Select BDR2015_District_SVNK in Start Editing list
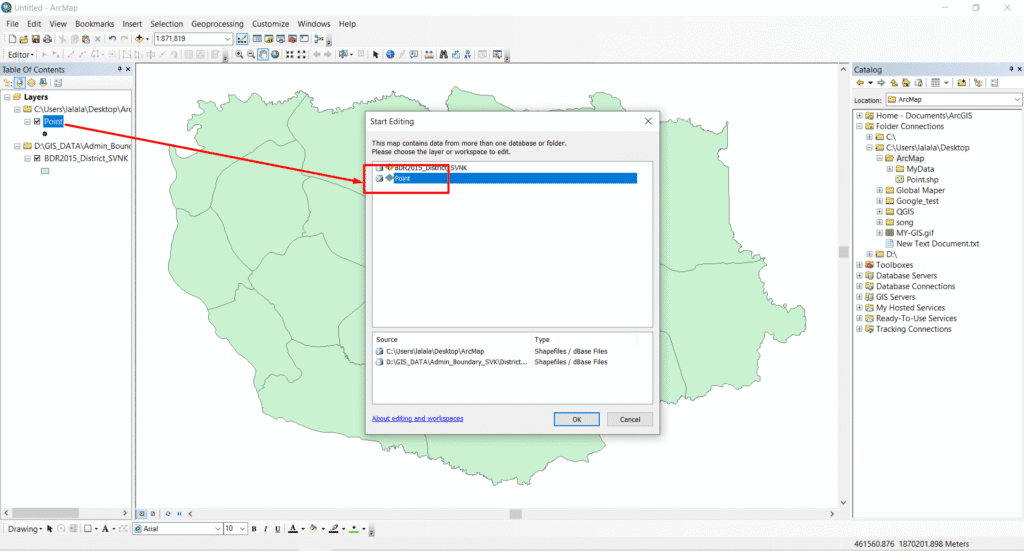The width and height of the screenshot is (1024, 551). 431,168
